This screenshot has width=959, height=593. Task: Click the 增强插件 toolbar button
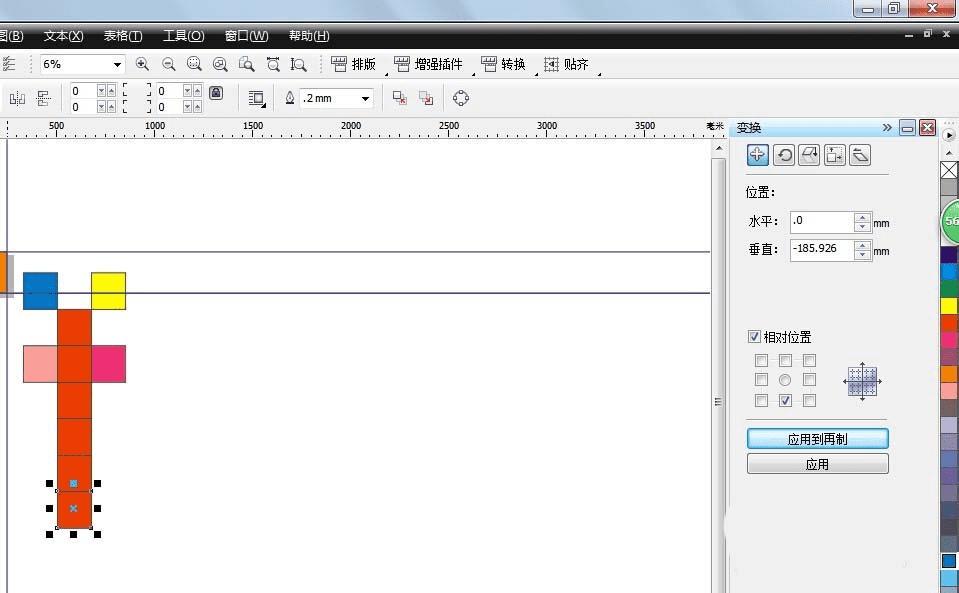[429, 64]
